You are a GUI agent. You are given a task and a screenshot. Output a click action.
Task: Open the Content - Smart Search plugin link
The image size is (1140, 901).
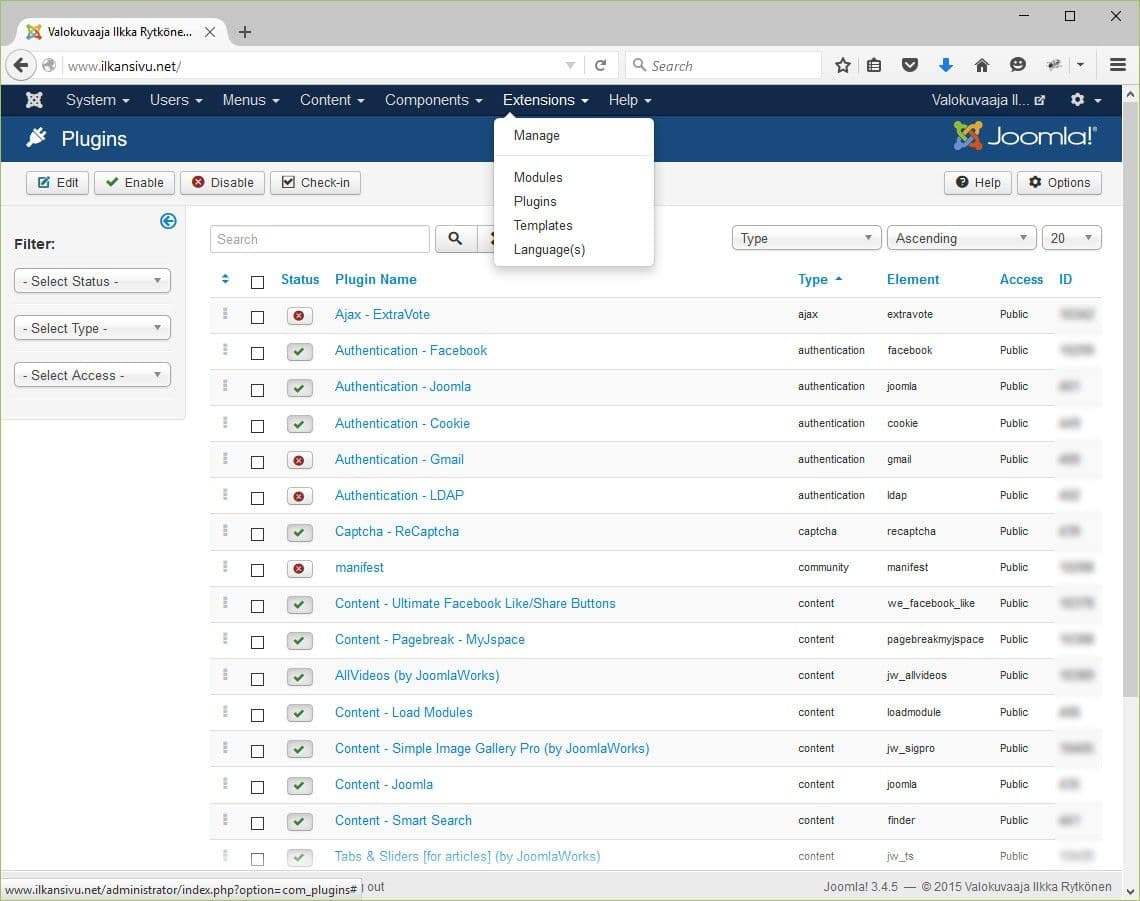point(404,820)
